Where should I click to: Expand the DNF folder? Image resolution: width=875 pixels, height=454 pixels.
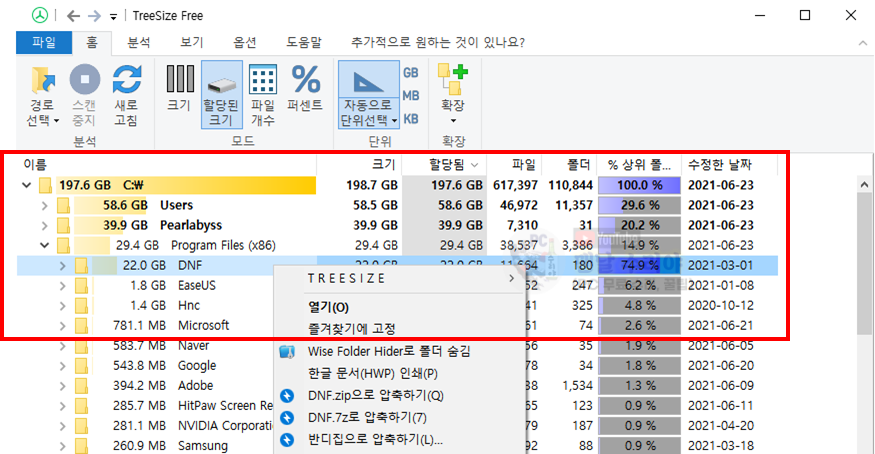click(62, 266)
